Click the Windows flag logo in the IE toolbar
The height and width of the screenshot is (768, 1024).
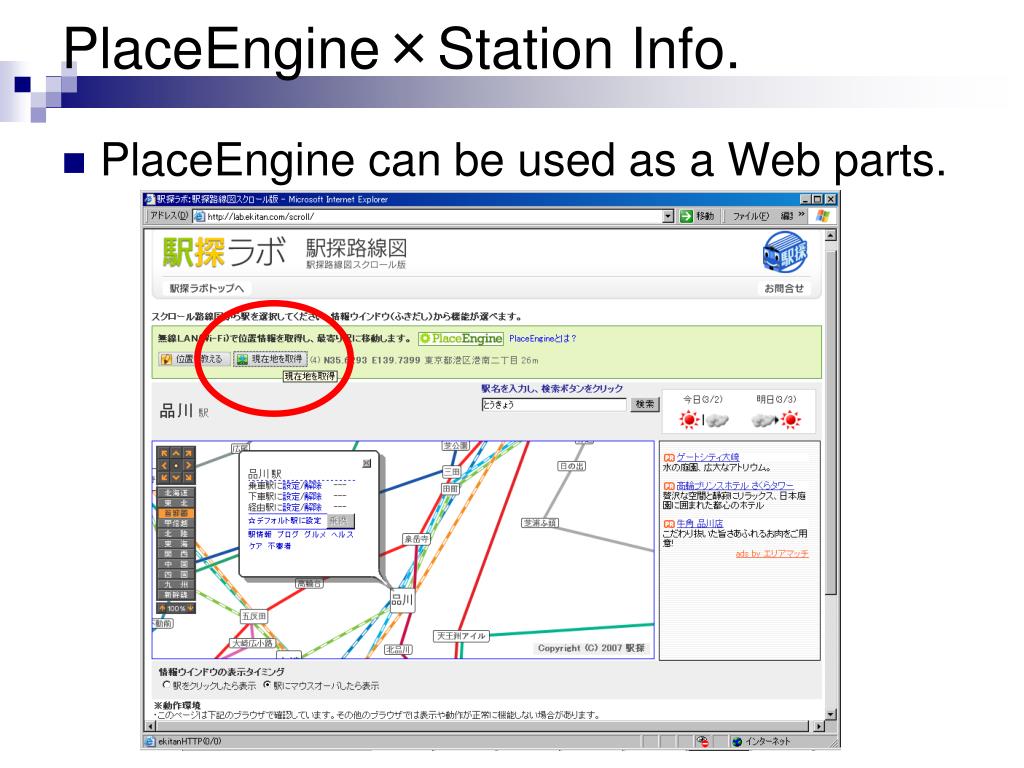pyautogui.click(x=822, y=216)
